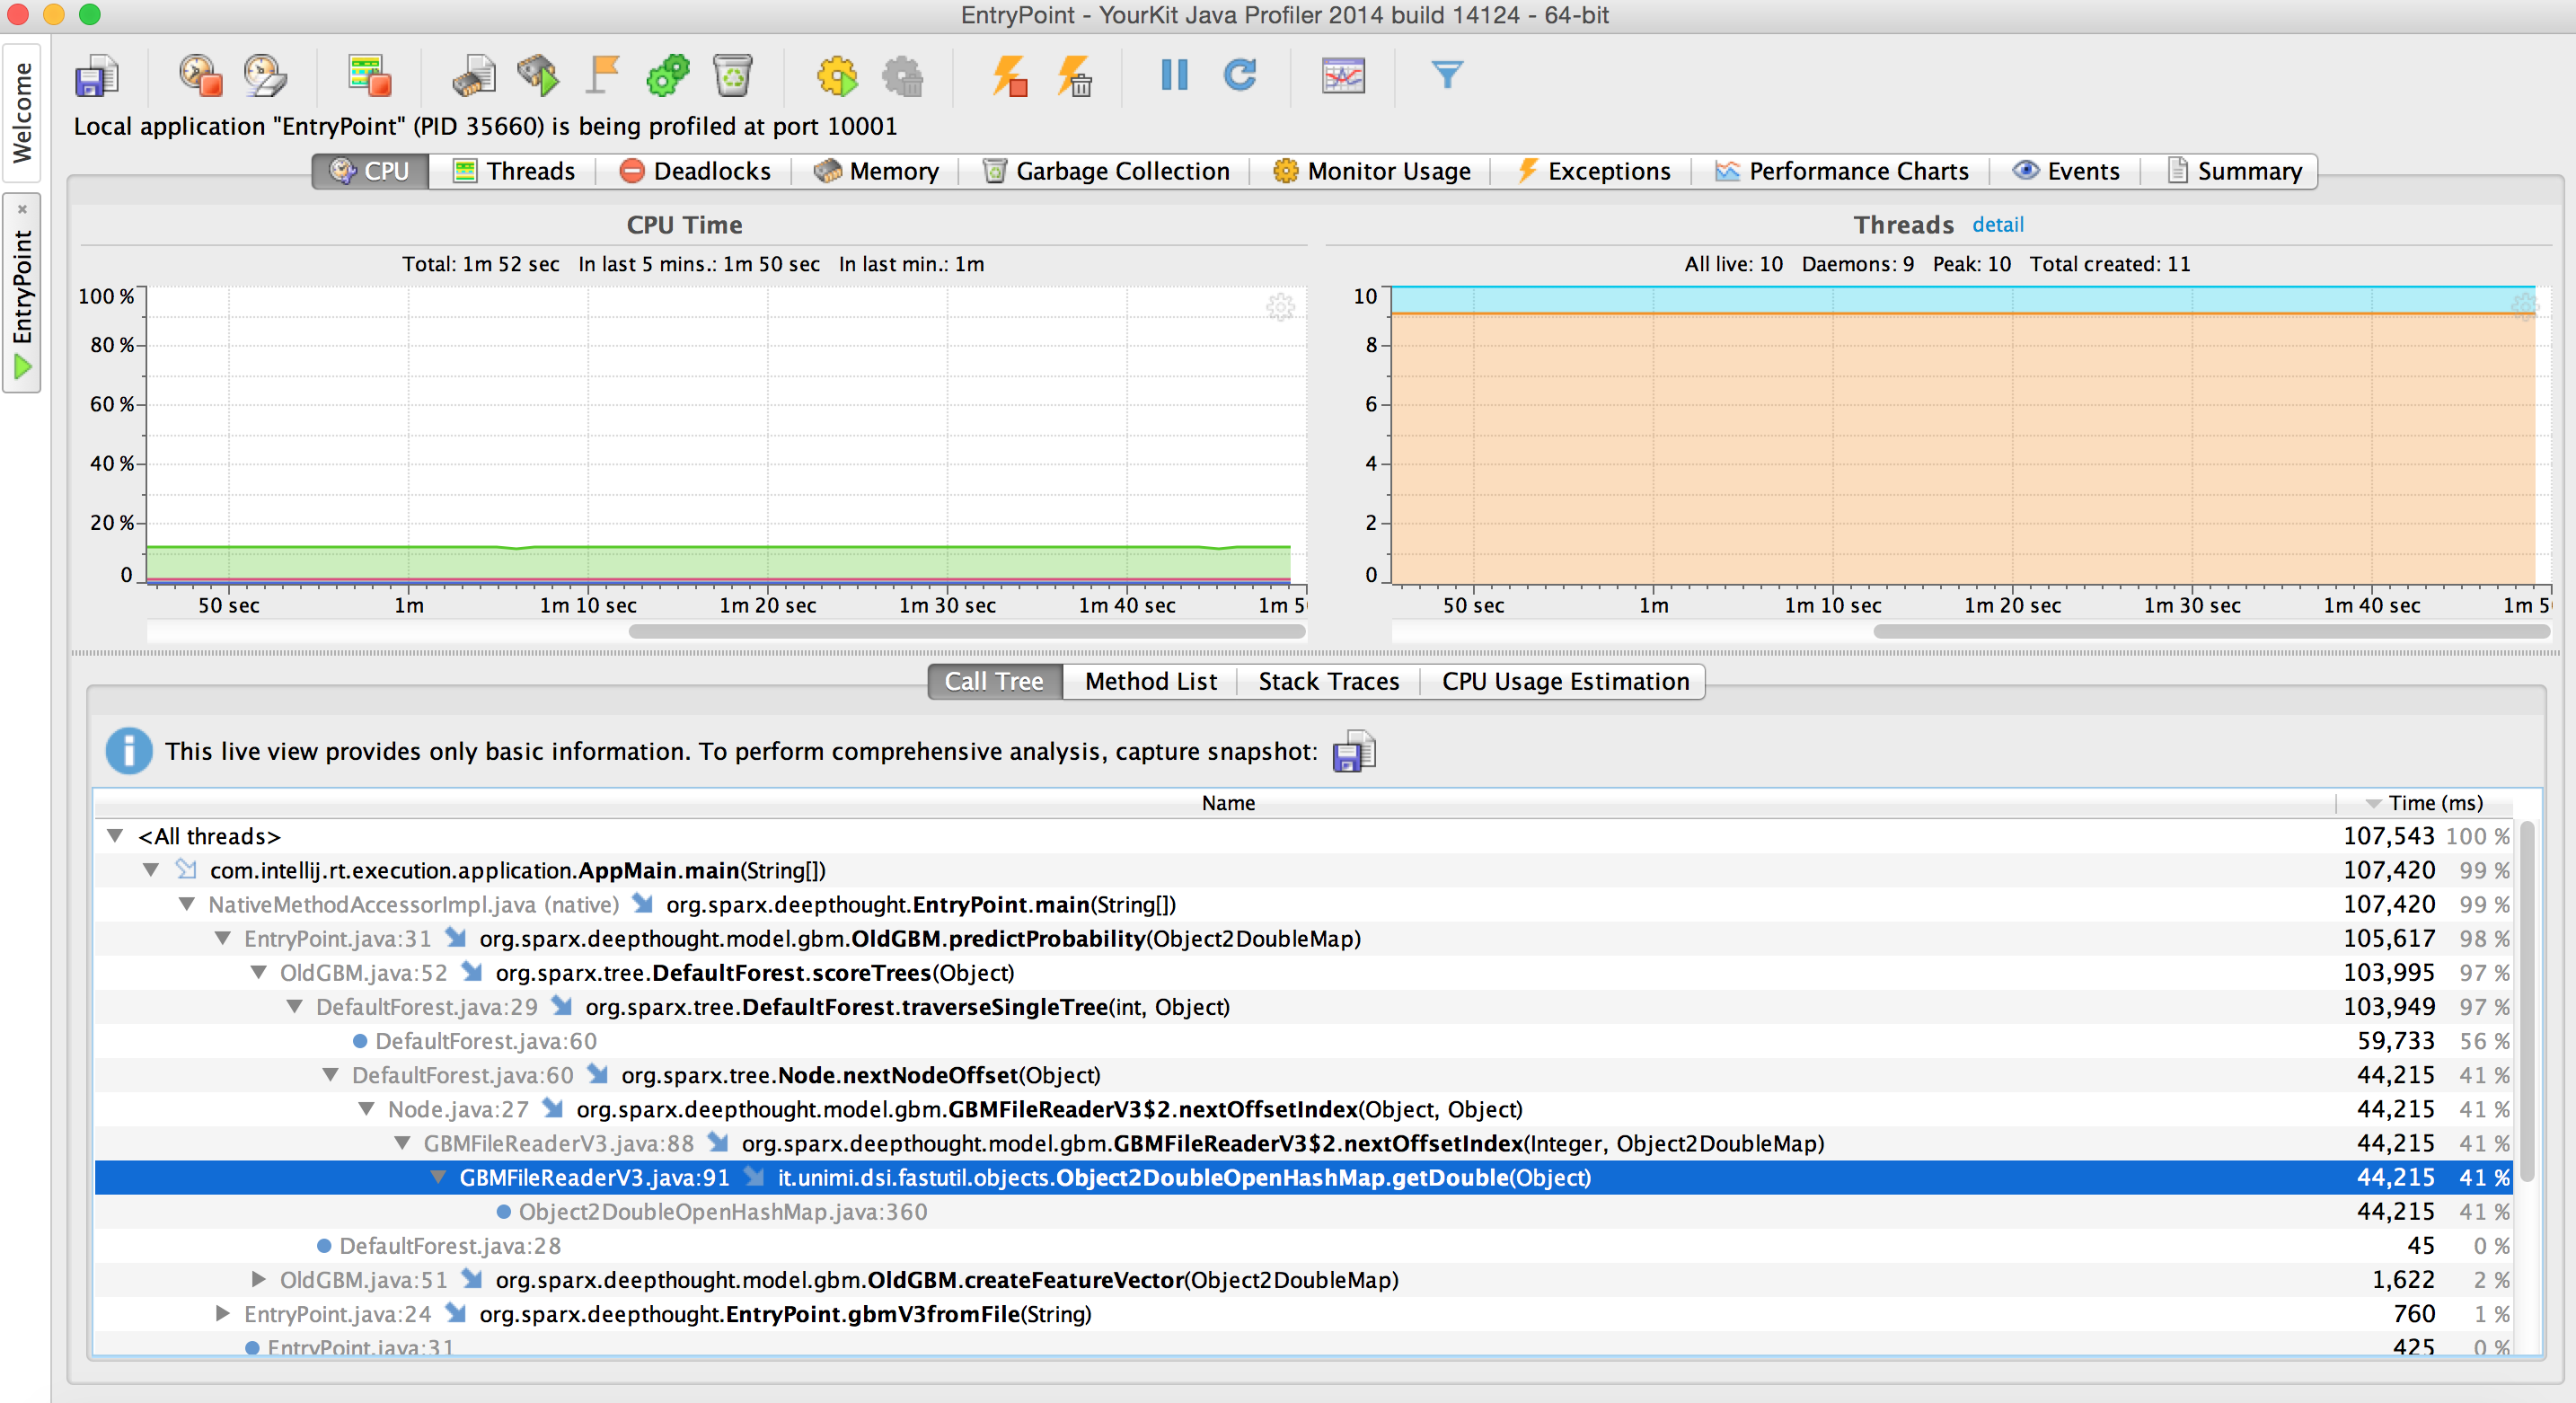Collapse the AppMain.main node
The height and width of the screenshot is (1403, 2576).
point(151,869)
